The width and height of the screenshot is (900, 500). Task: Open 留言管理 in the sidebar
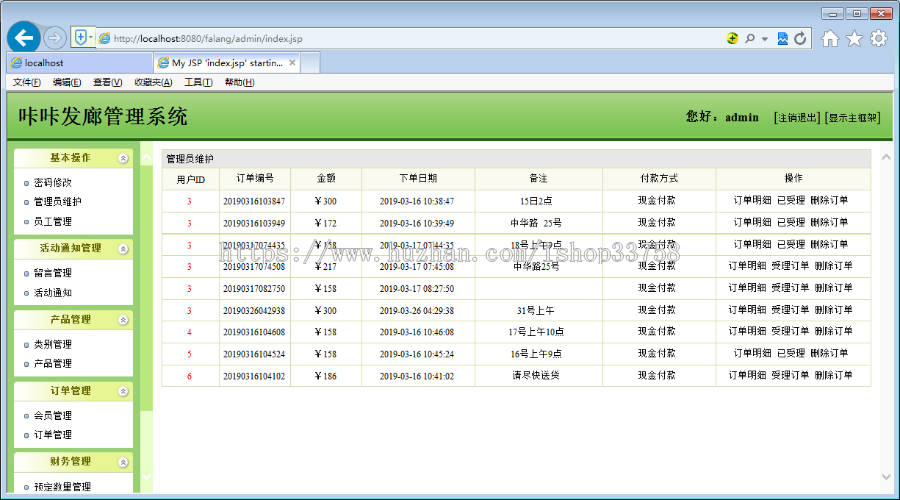(x=52, y=273)
